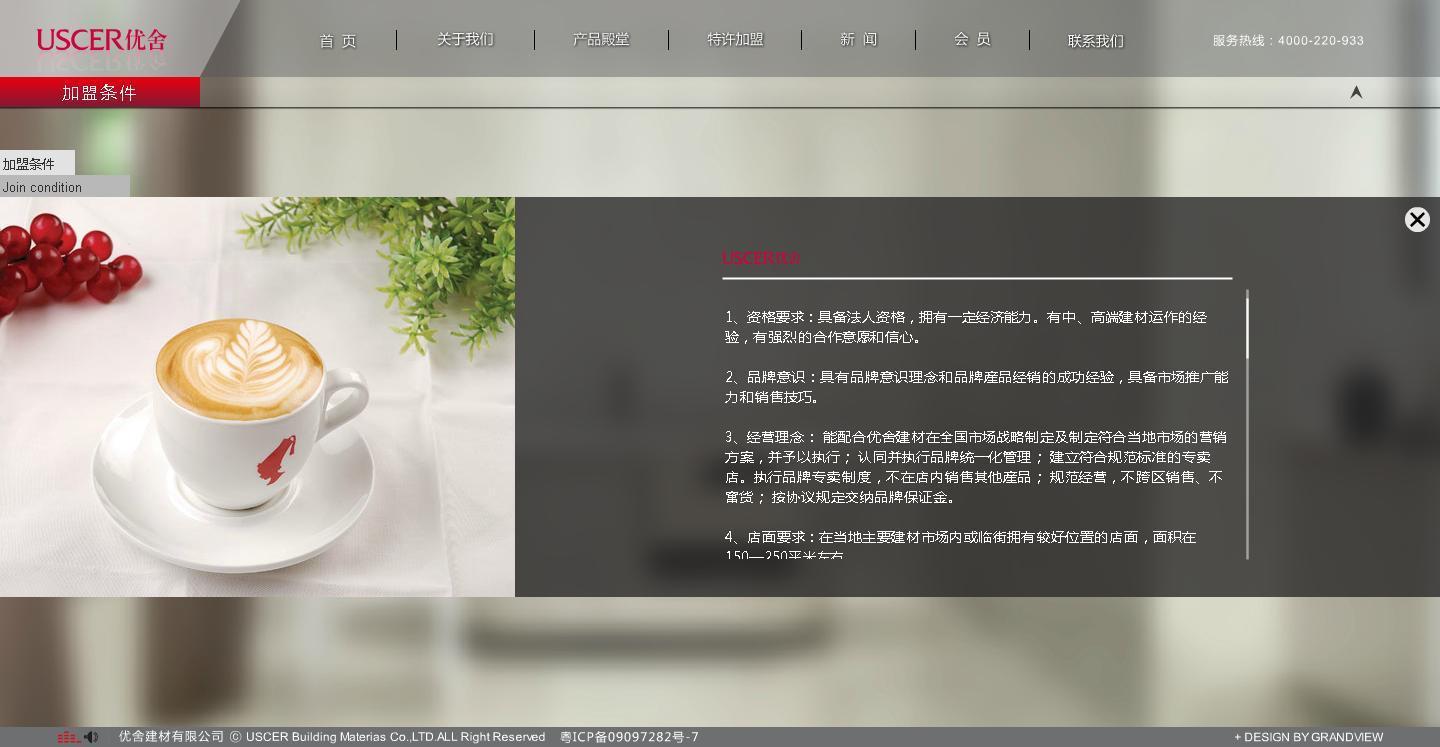The image size is (1440, 747).
Task: Click the text panel's vertical scrollbar thumb
Action: [x=1247, y=326]
